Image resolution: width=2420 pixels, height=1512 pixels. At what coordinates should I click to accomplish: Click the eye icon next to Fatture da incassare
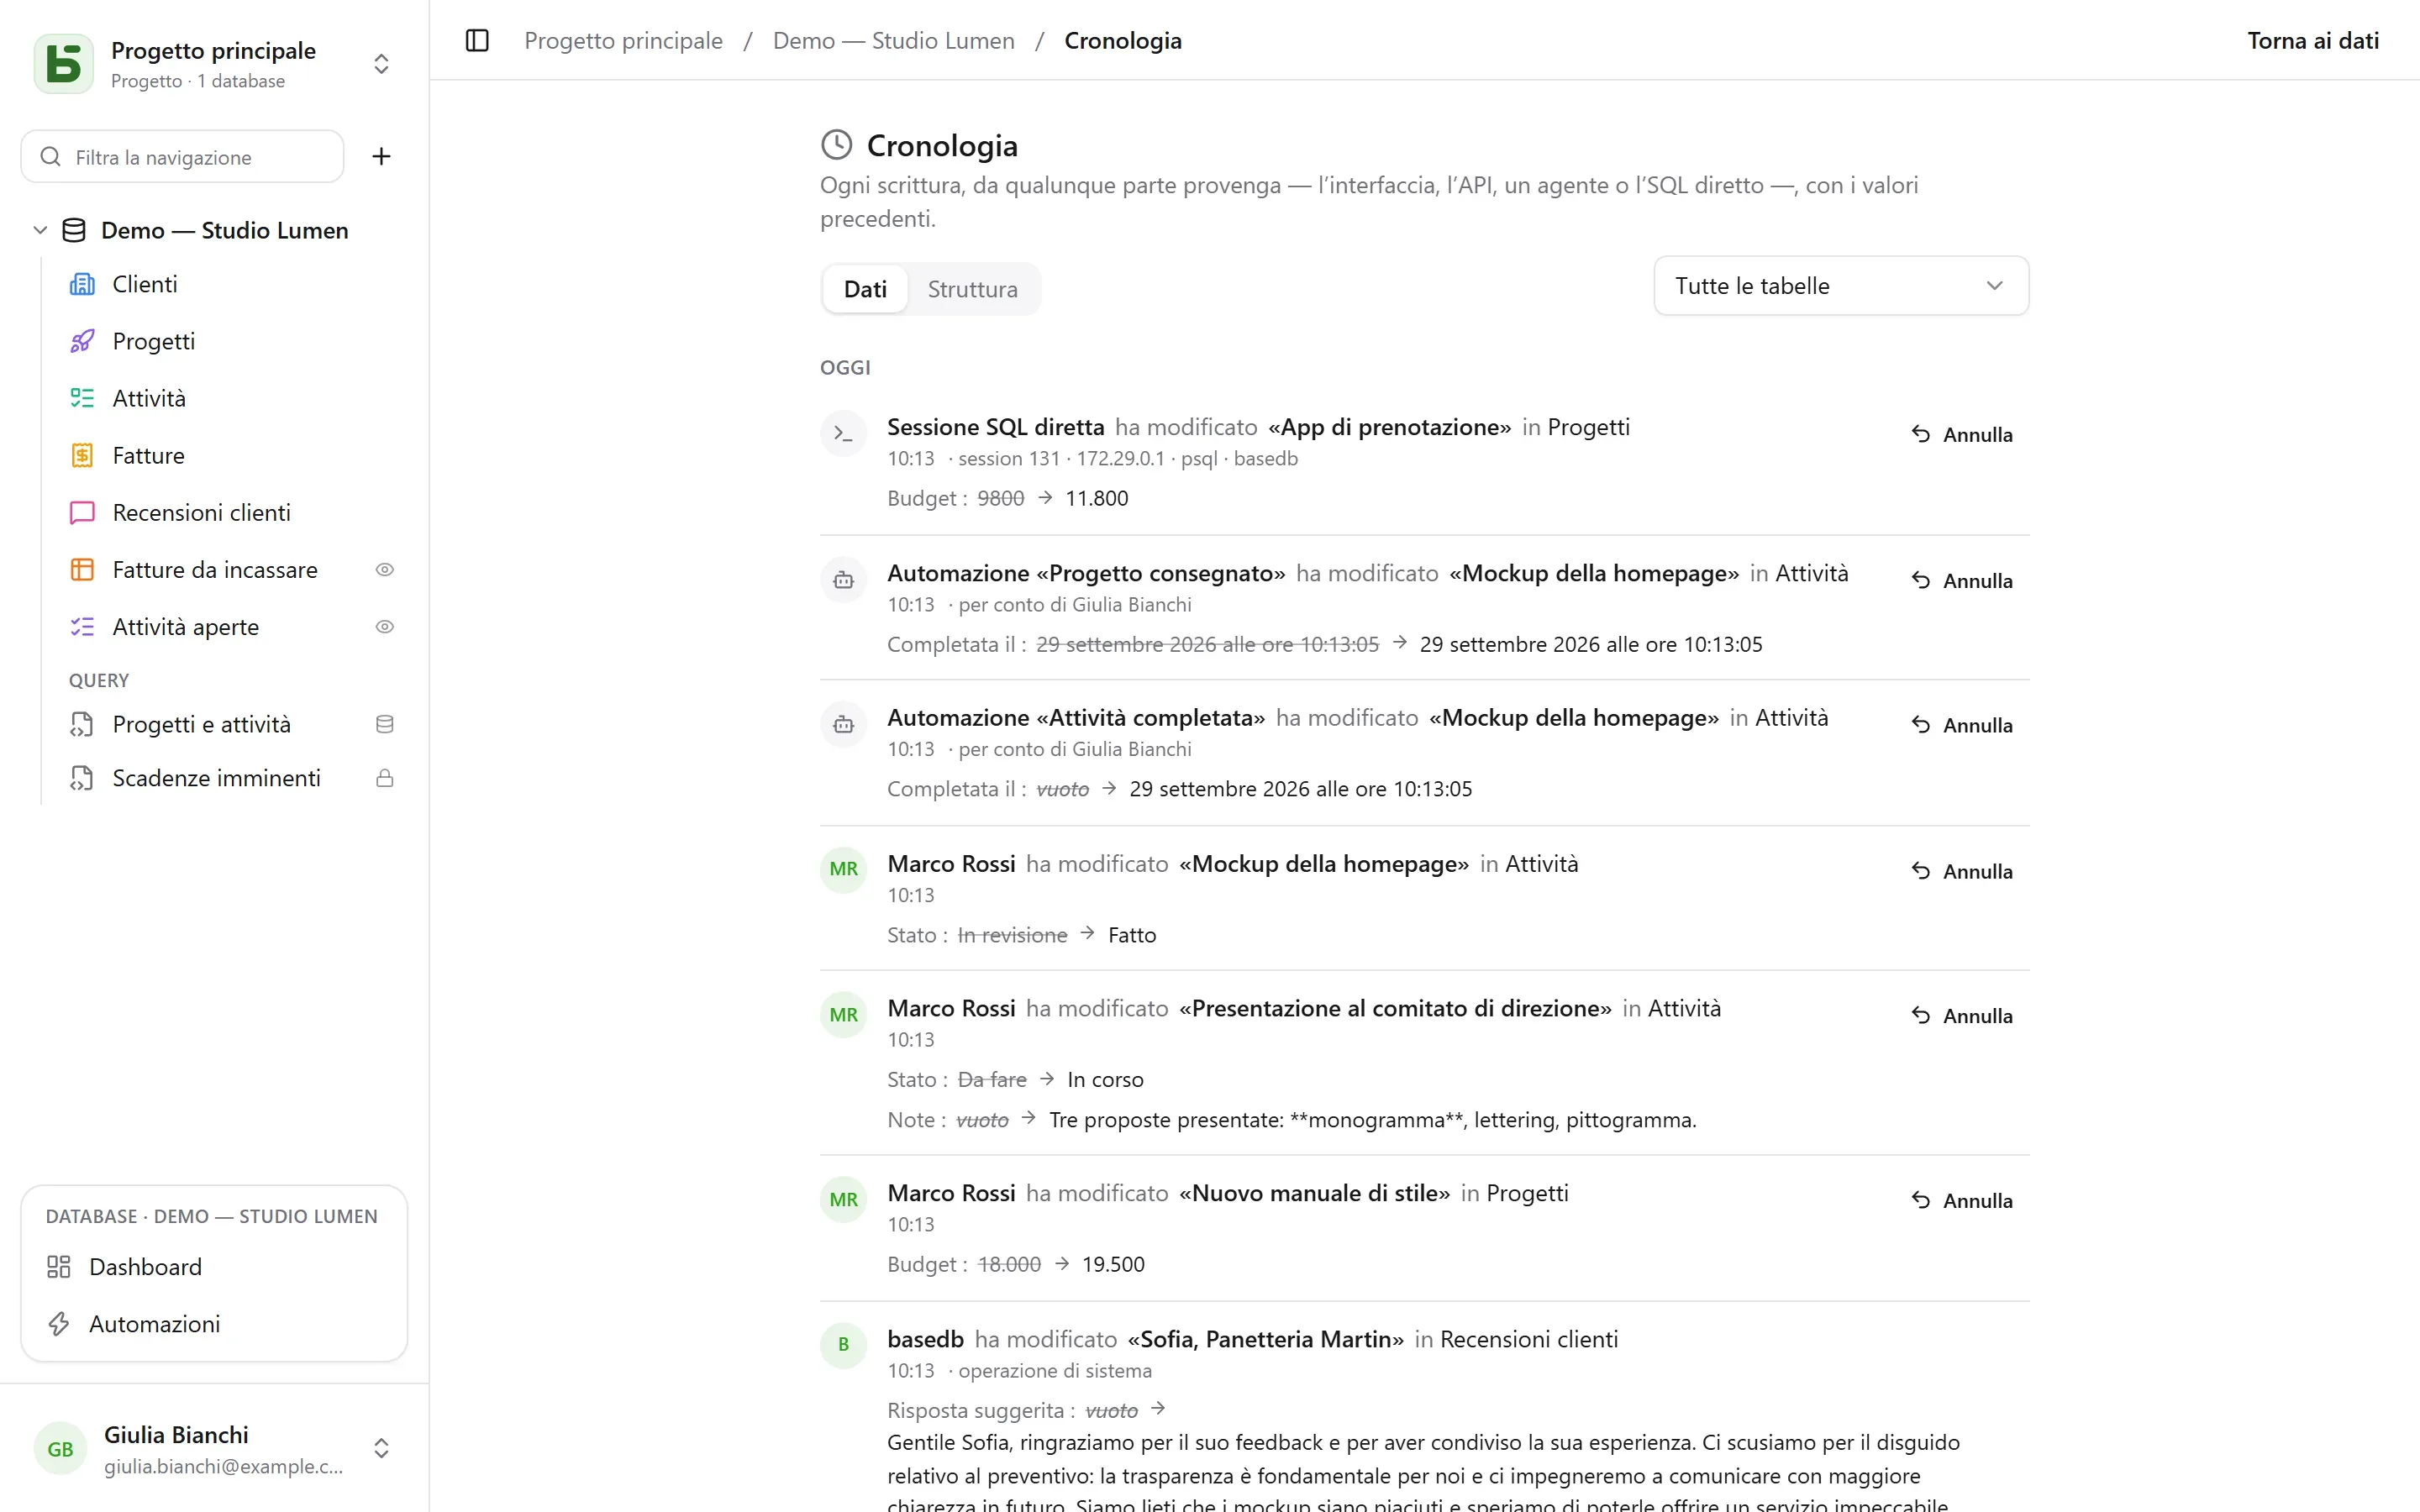click(385, 569)
